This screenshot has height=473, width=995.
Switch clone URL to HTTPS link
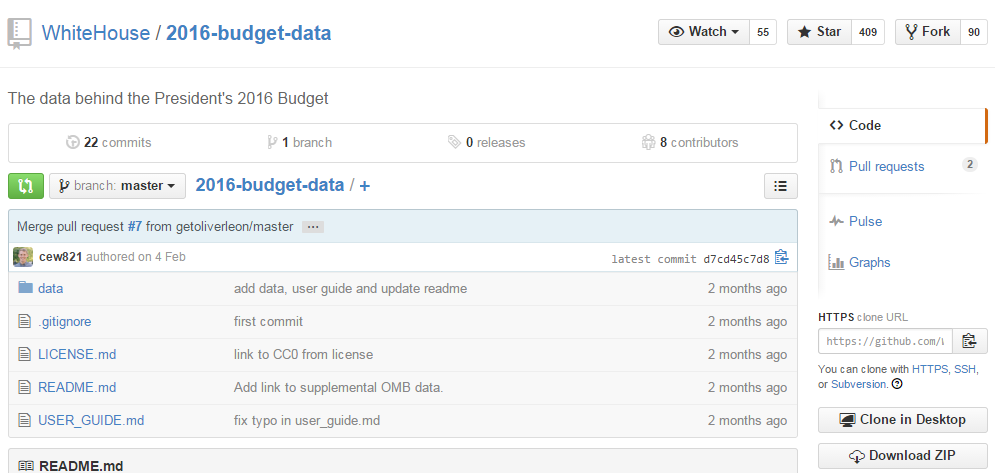coord(930,369)
